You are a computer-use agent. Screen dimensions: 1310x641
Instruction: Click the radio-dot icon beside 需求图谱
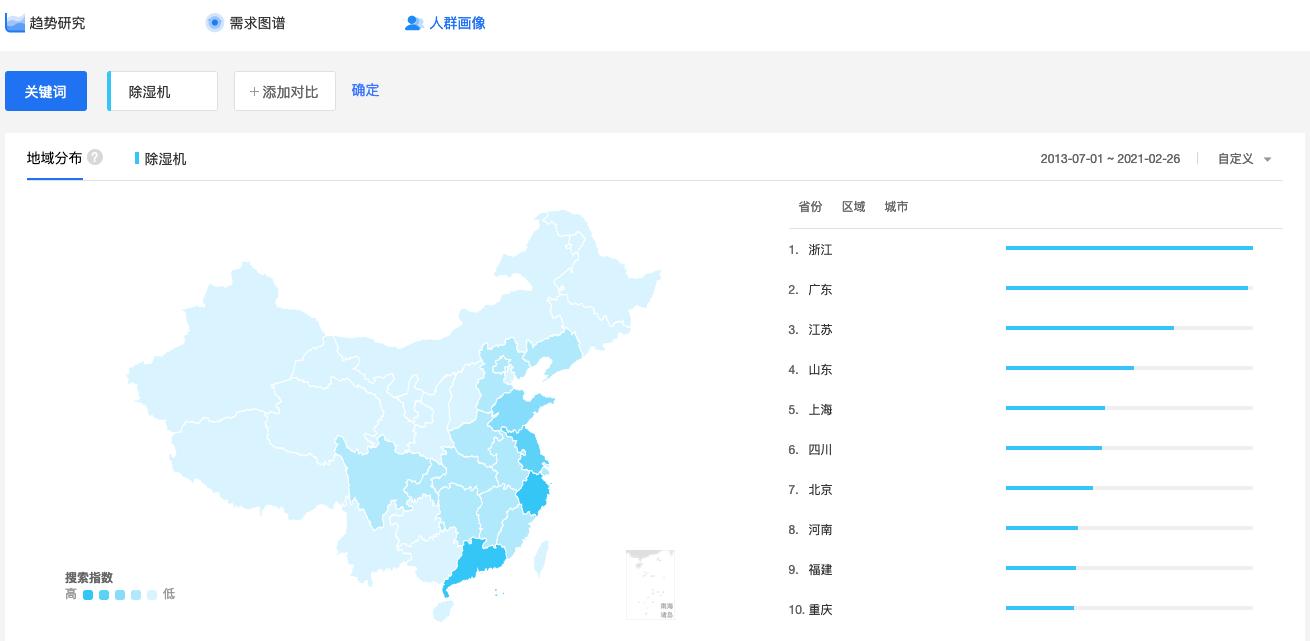click(214, 22)
